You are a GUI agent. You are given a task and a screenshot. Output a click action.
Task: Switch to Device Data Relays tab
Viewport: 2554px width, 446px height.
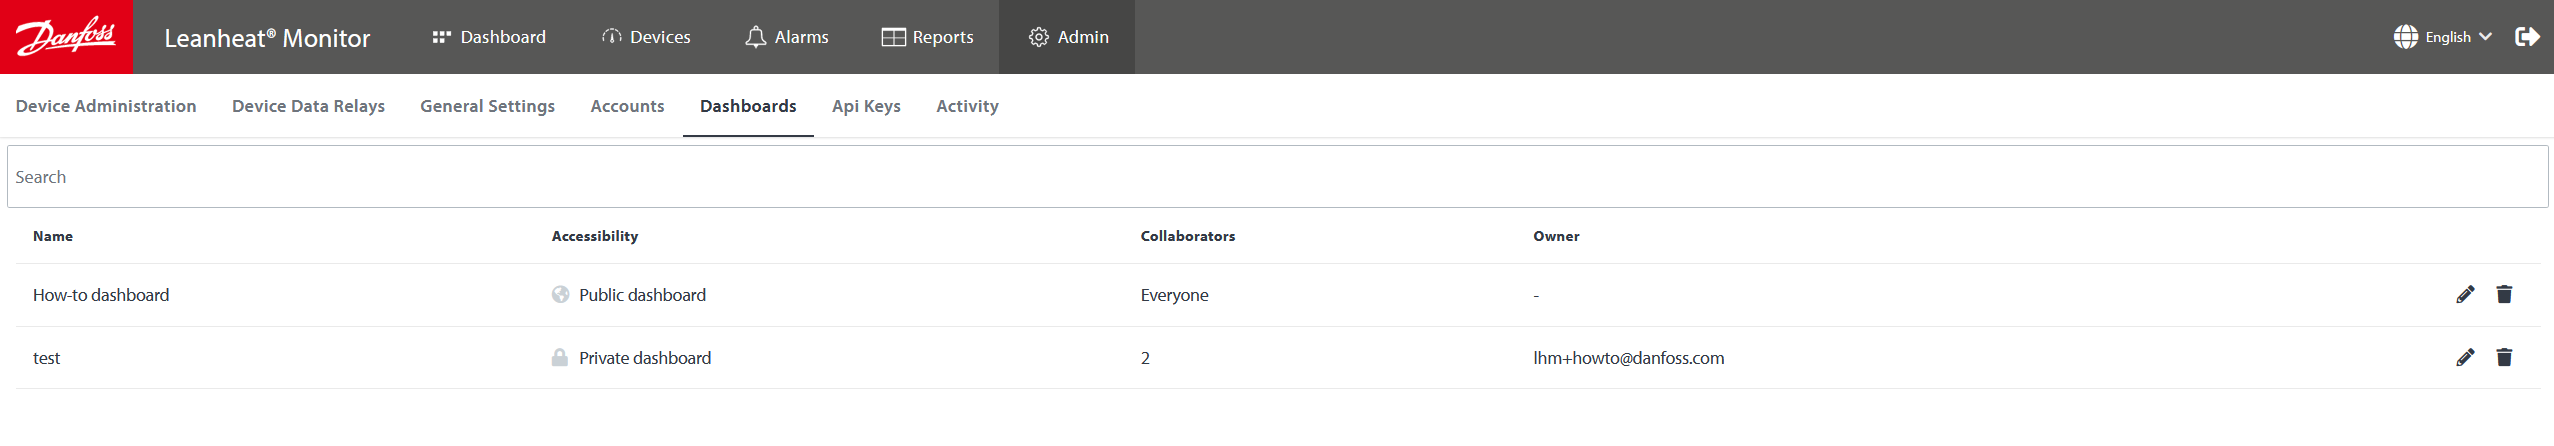[x=308, y=106]
